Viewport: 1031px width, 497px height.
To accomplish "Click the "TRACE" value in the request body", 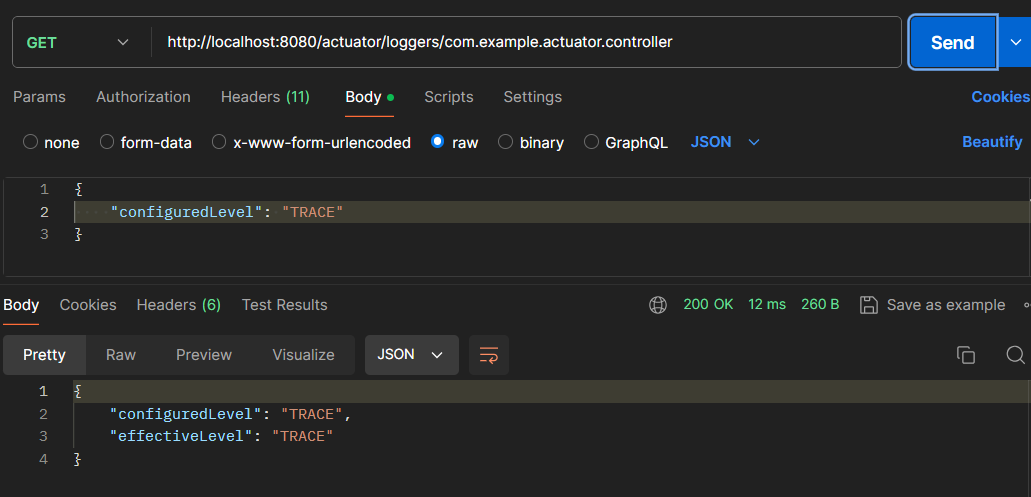I will tap(313, 212).
